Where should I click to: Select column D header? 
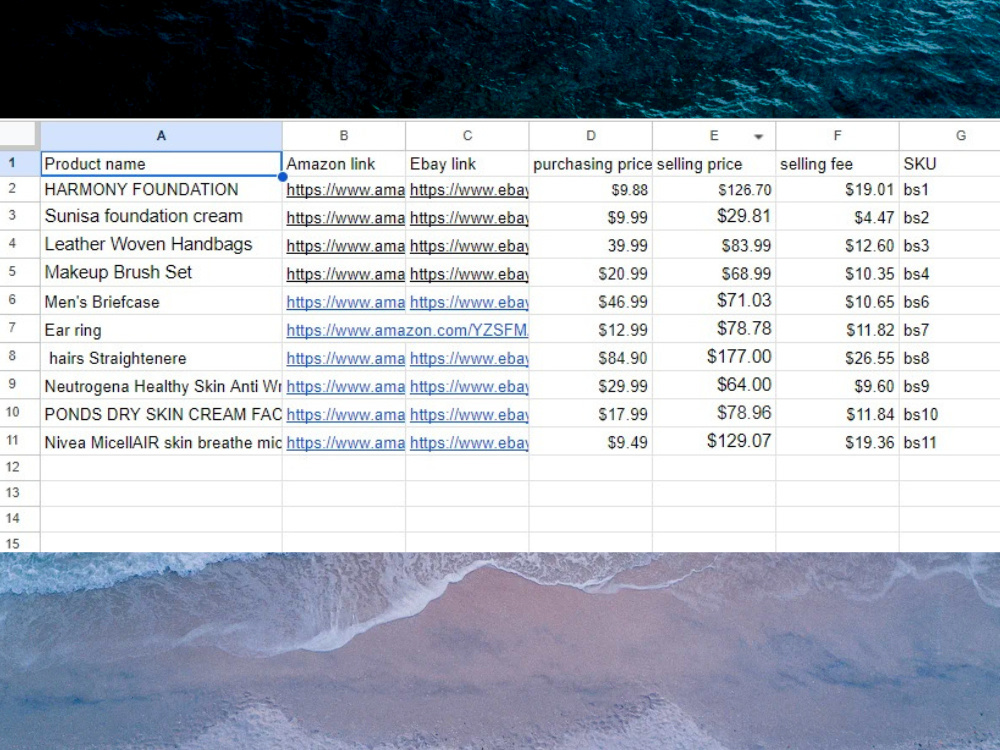point(591,135)
